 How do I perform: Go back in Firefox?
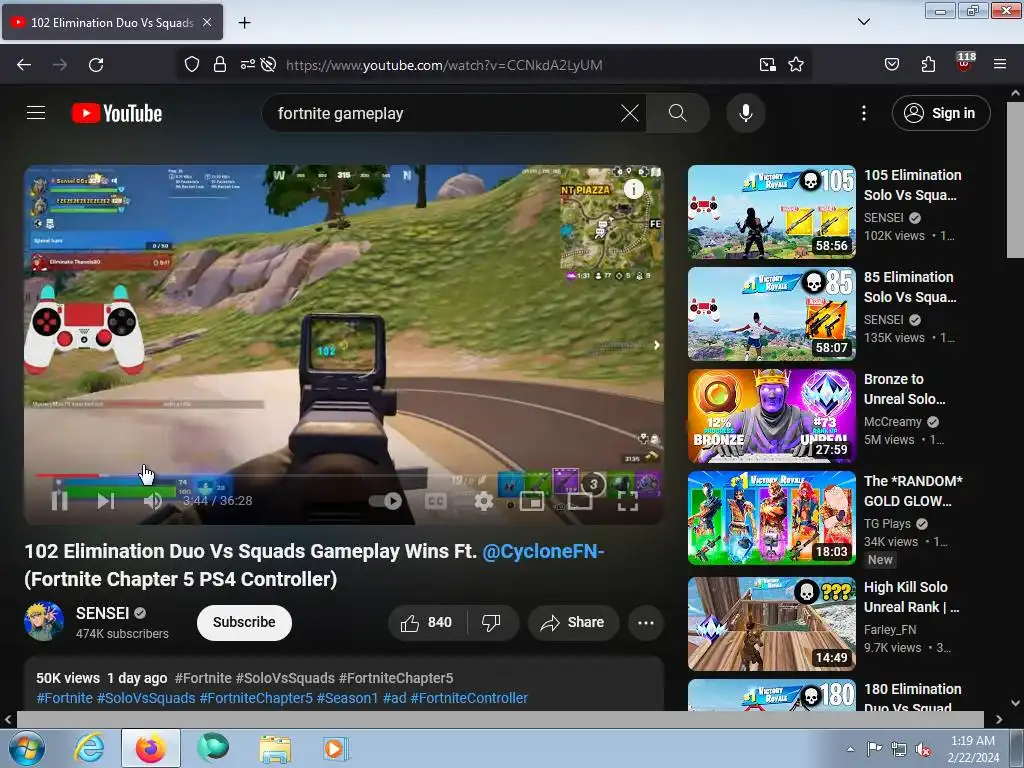pyautogui.click(x=24, y=65)
